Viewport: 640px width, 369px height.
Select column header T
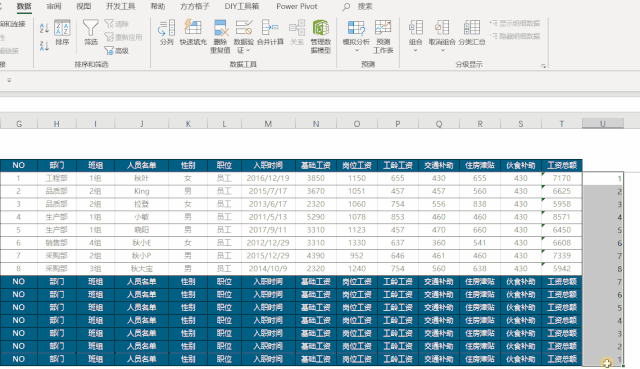click(x=562, y=124)
